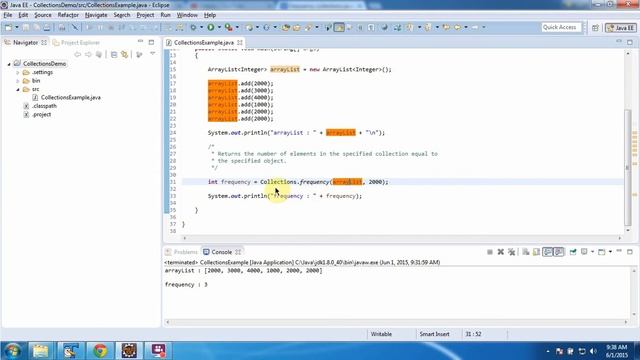Open the File menu
This screenshot has height=360, width=640.
[x=8, y=15]
